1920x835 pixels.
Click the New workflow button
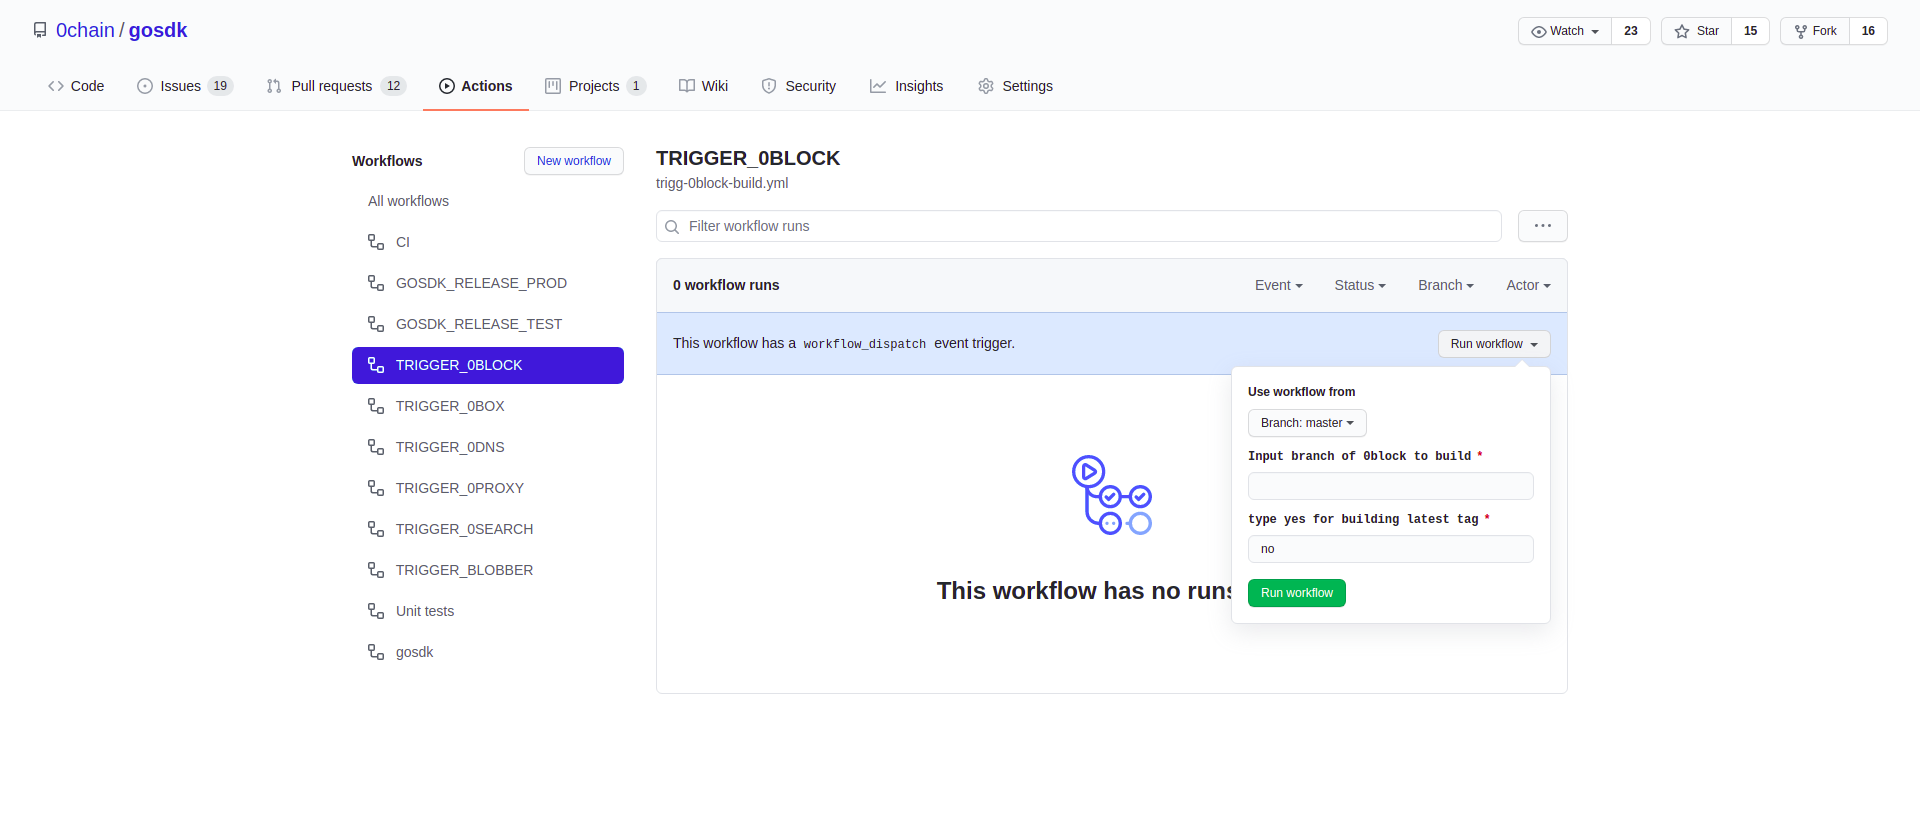[574, 161]
